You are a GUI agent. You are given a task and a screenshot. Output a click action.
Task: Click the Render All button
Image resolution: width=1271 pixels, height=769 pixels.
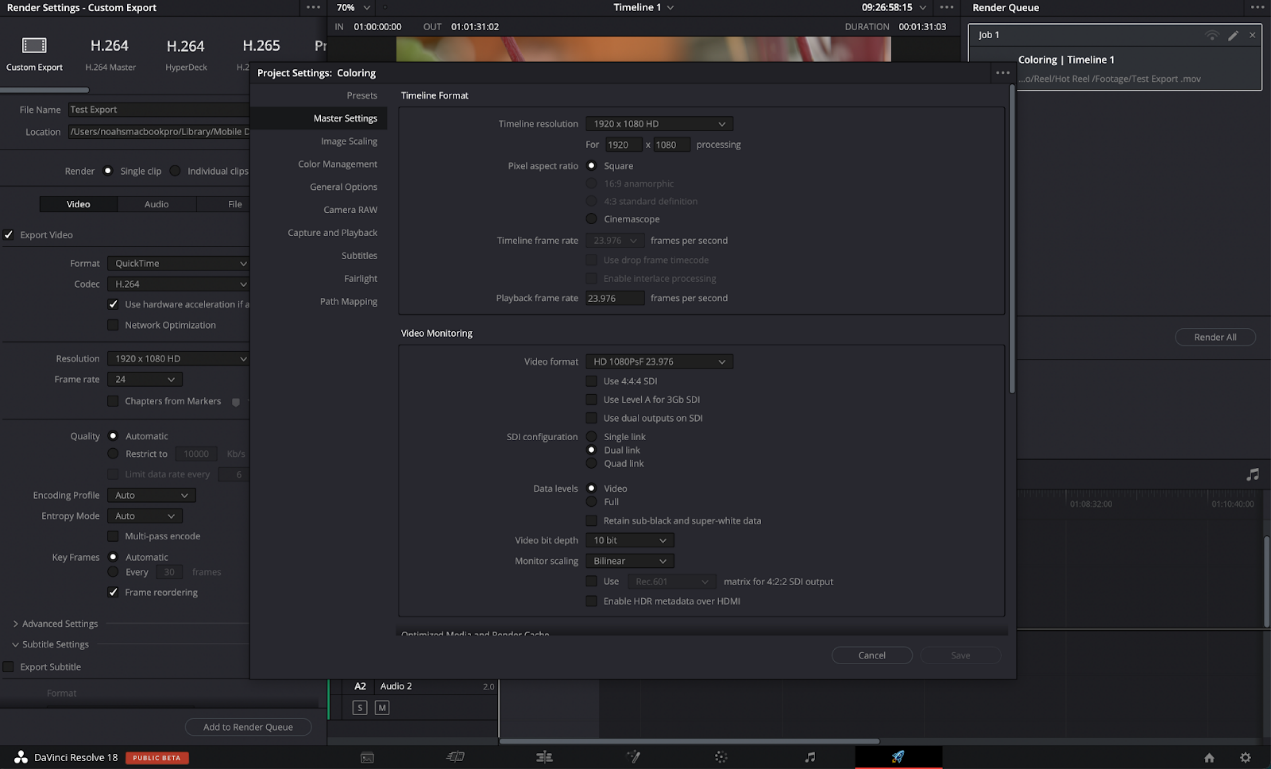click(x=1215, y=337)
